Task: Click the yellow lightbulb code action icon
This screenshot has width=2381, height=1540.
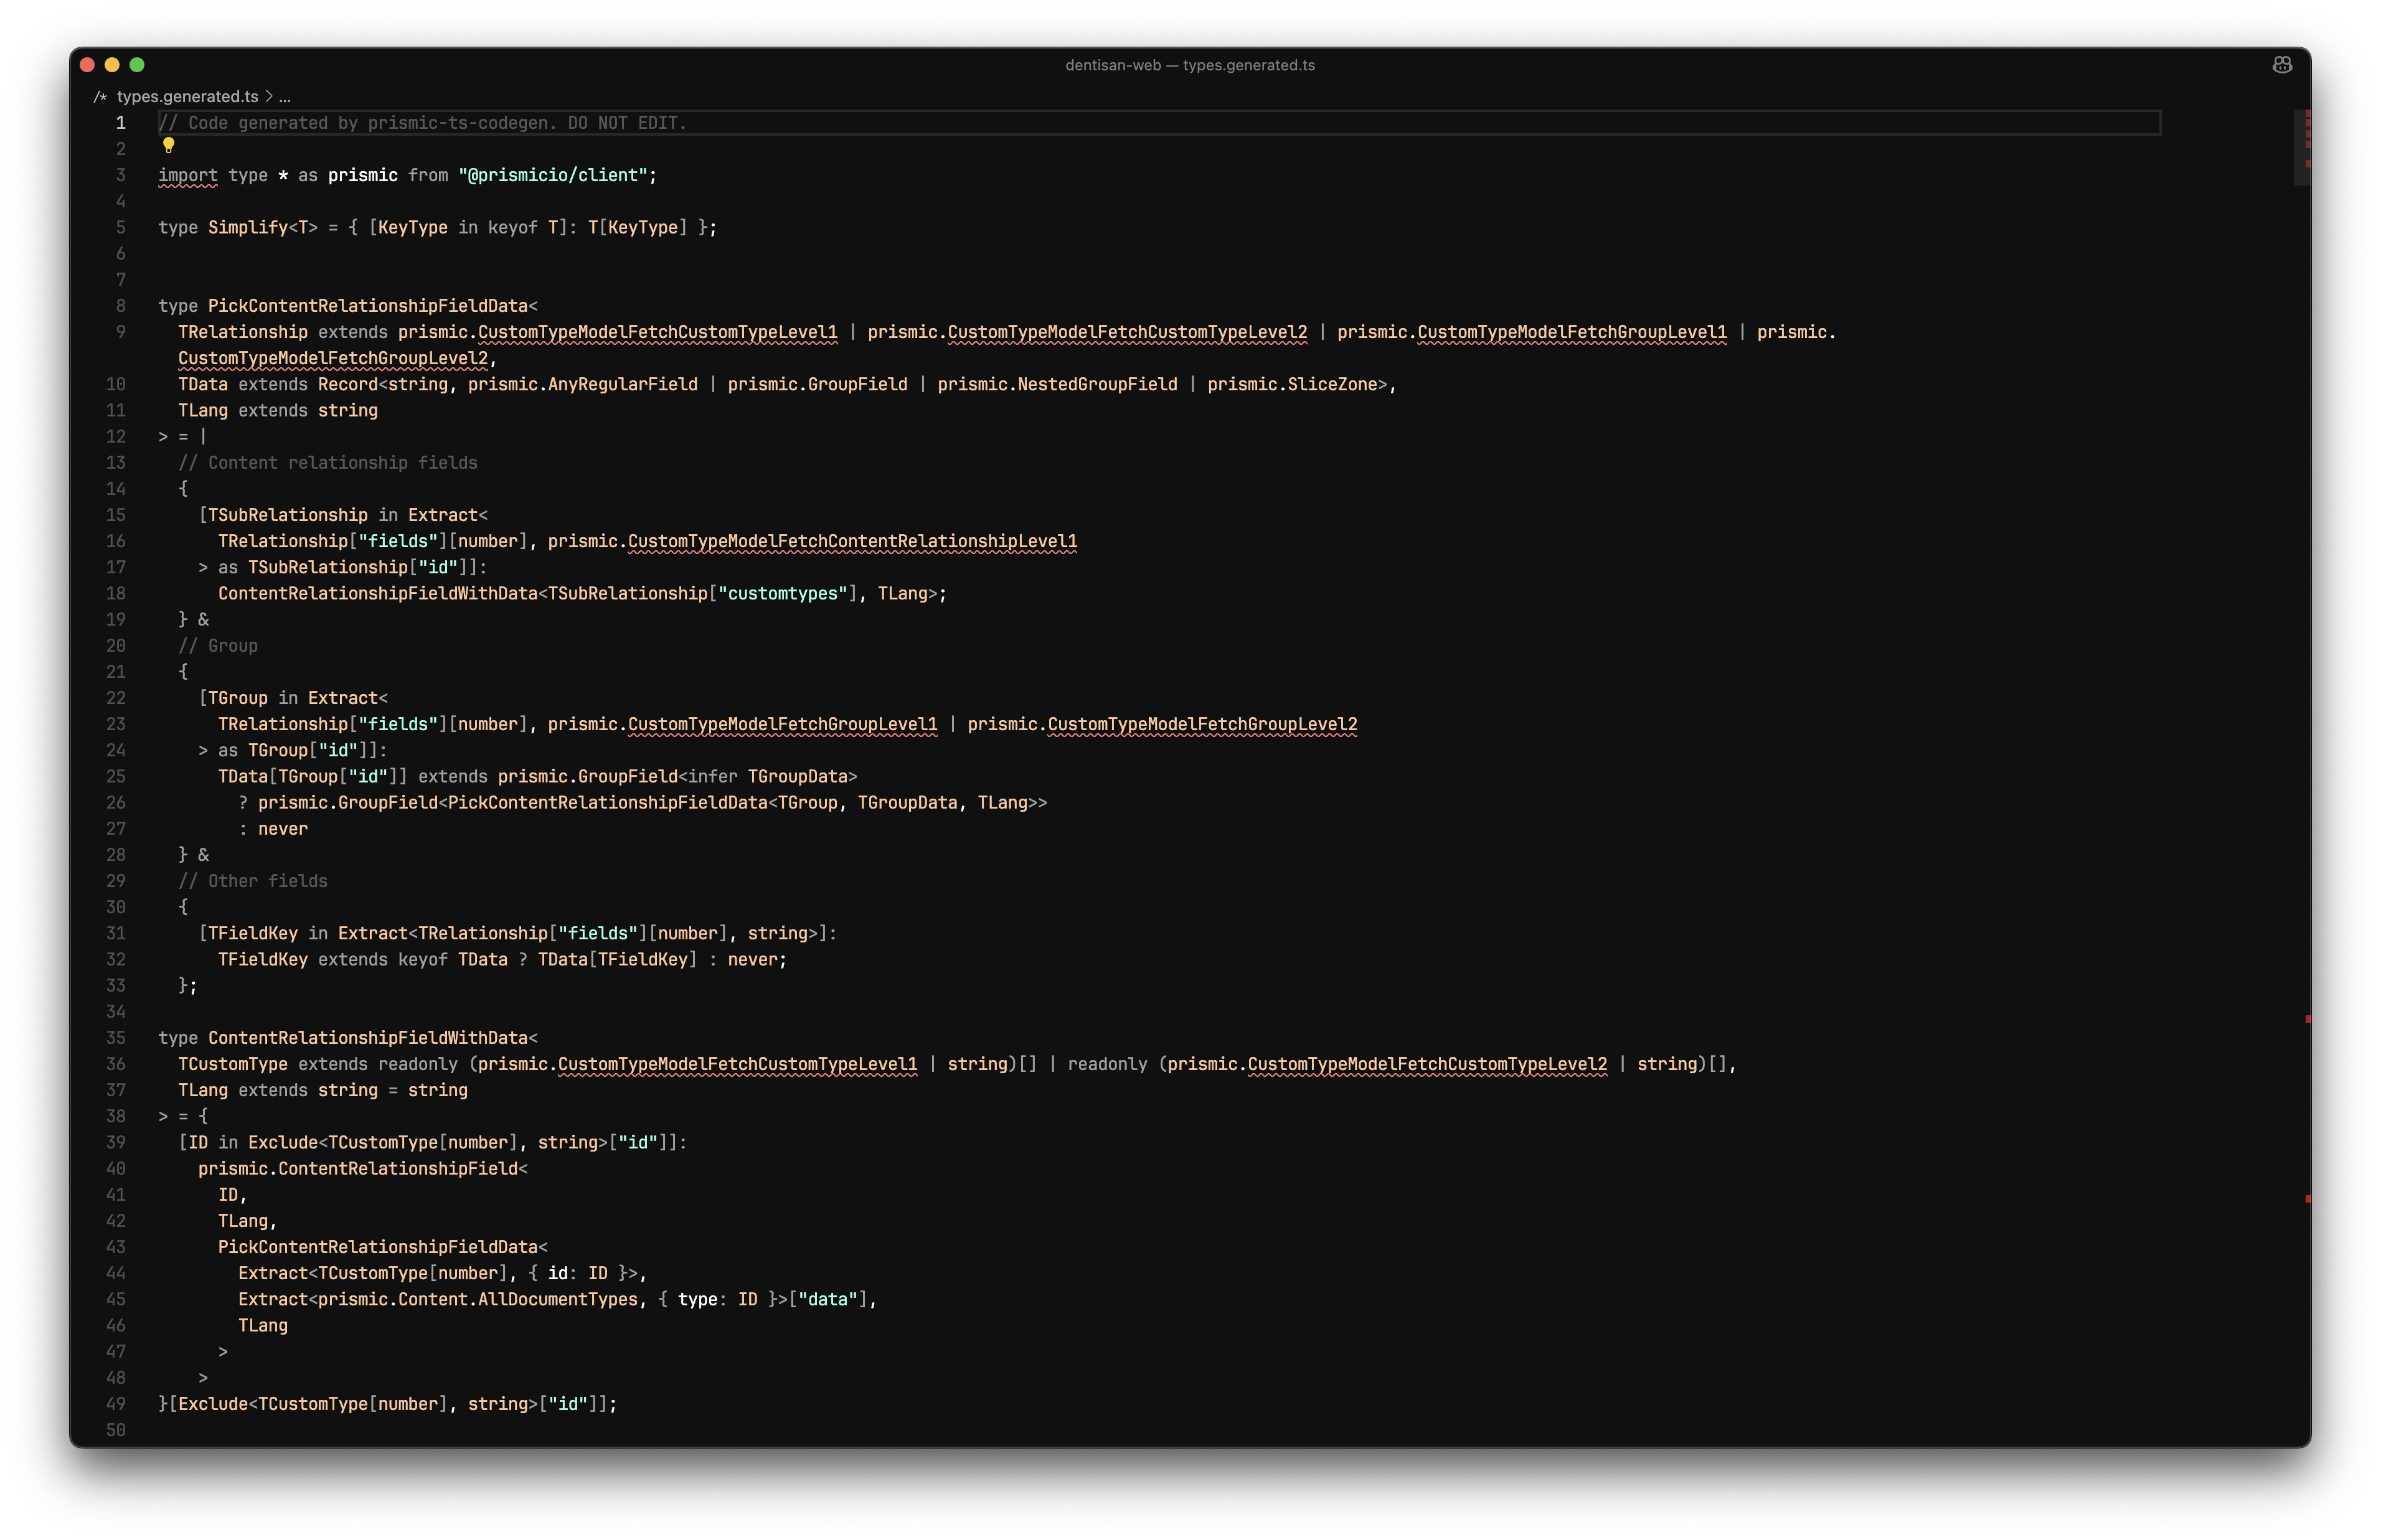Action: (168, 146)
